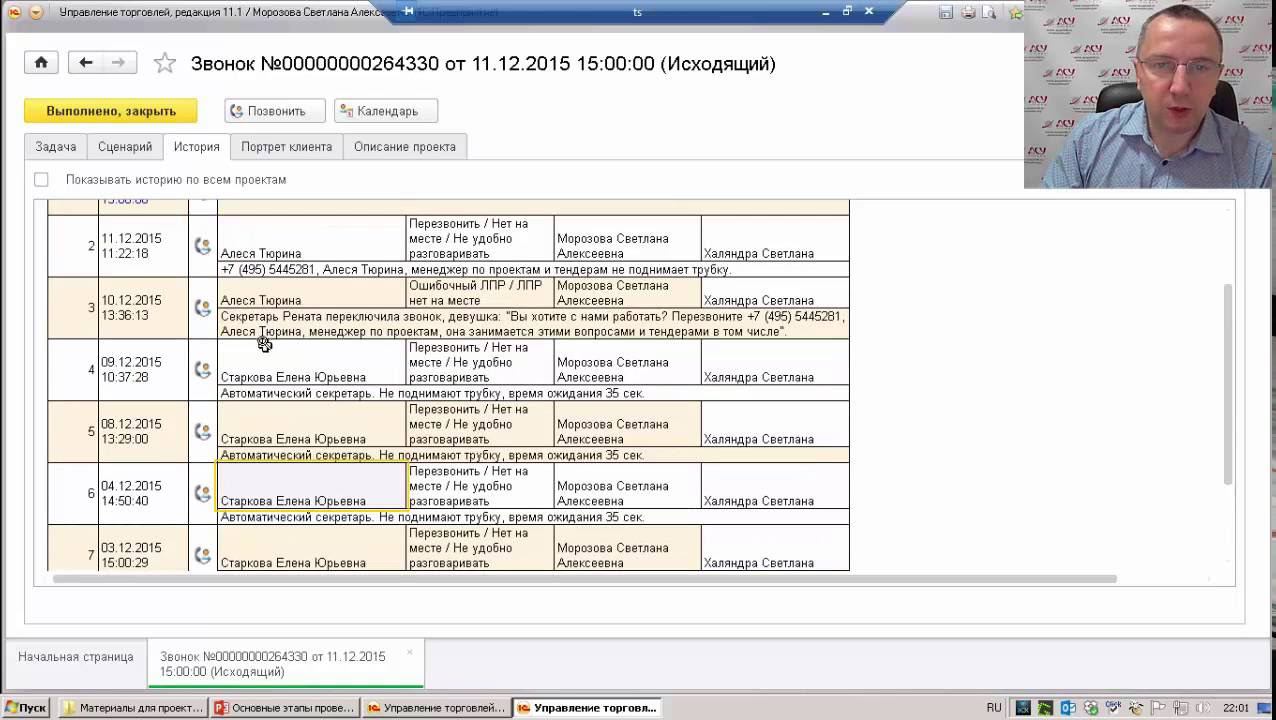Click the call icon in row 3
1276x720 pixels.
point(203,308)
